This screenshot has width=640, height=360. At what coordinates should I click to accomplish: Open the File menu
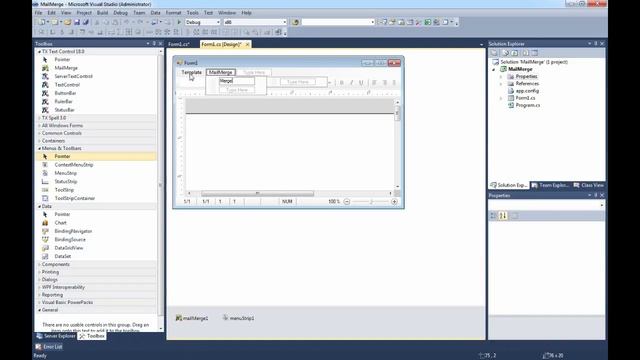[x=38, y=13]
